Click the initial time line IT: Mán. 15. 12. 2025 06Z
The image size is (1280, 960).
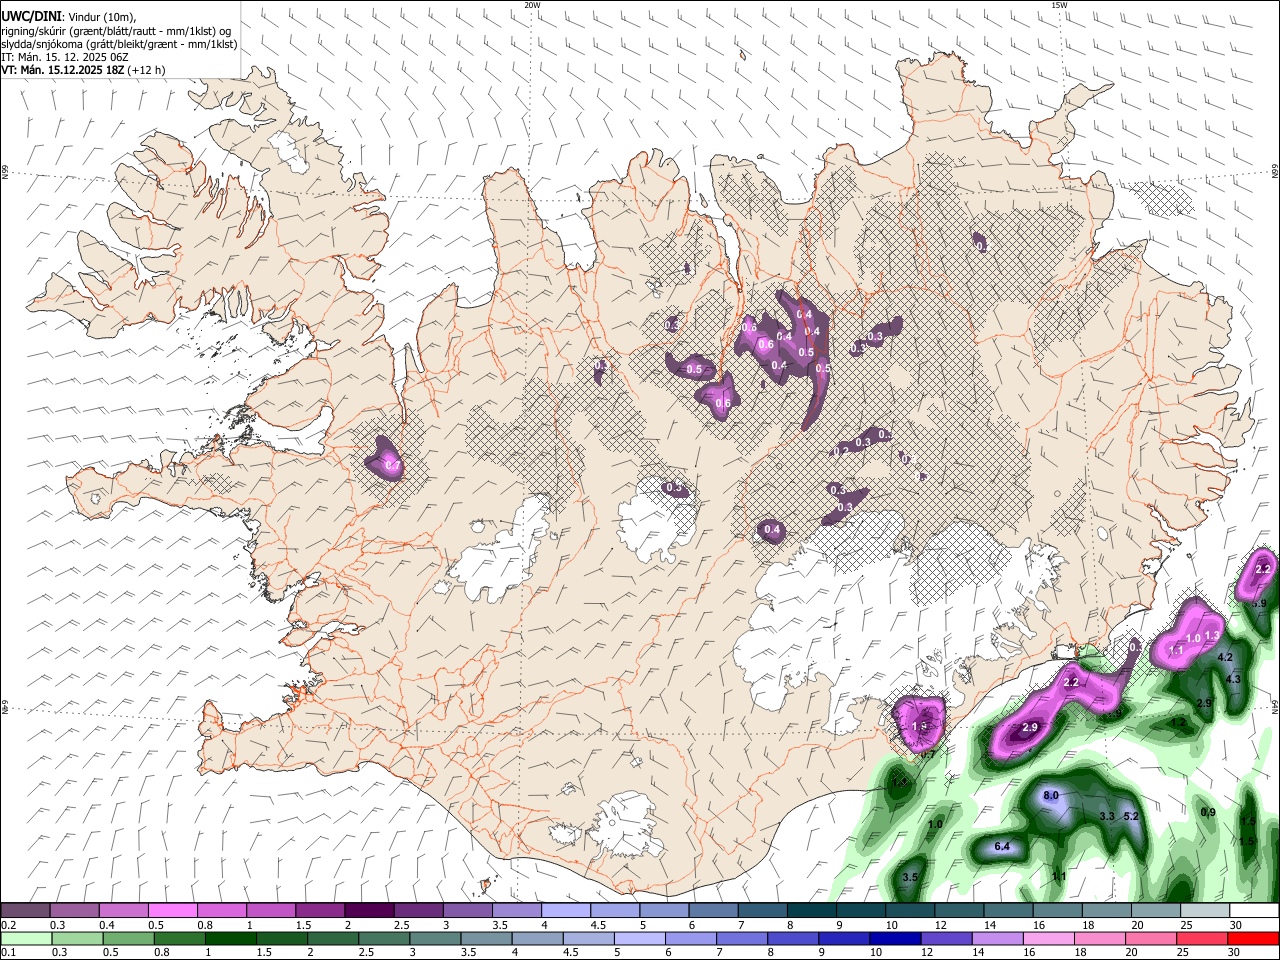pos(65,57)
